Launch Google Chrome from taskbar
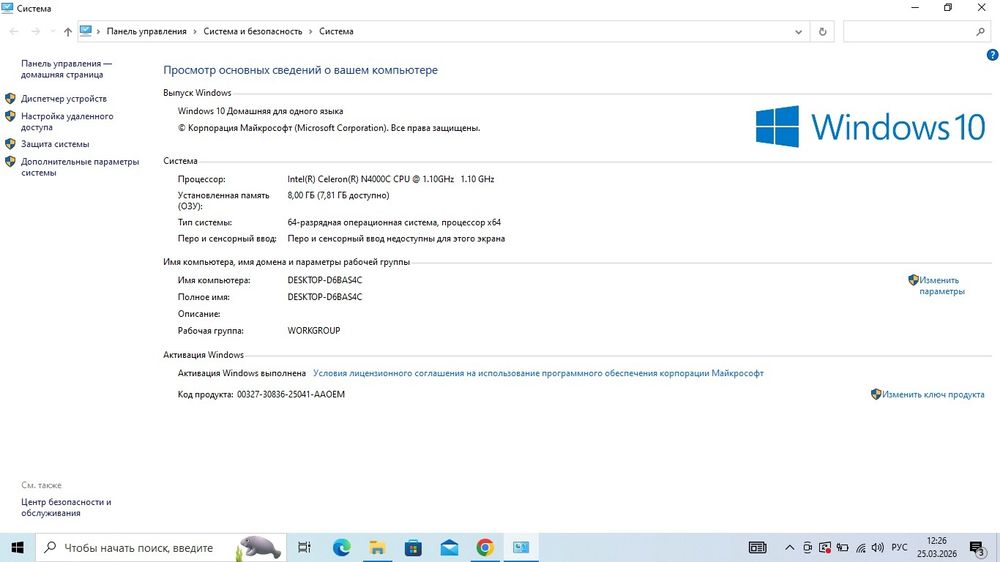The width and height of the screenshot is (1000, 562). tap(485, 547)
